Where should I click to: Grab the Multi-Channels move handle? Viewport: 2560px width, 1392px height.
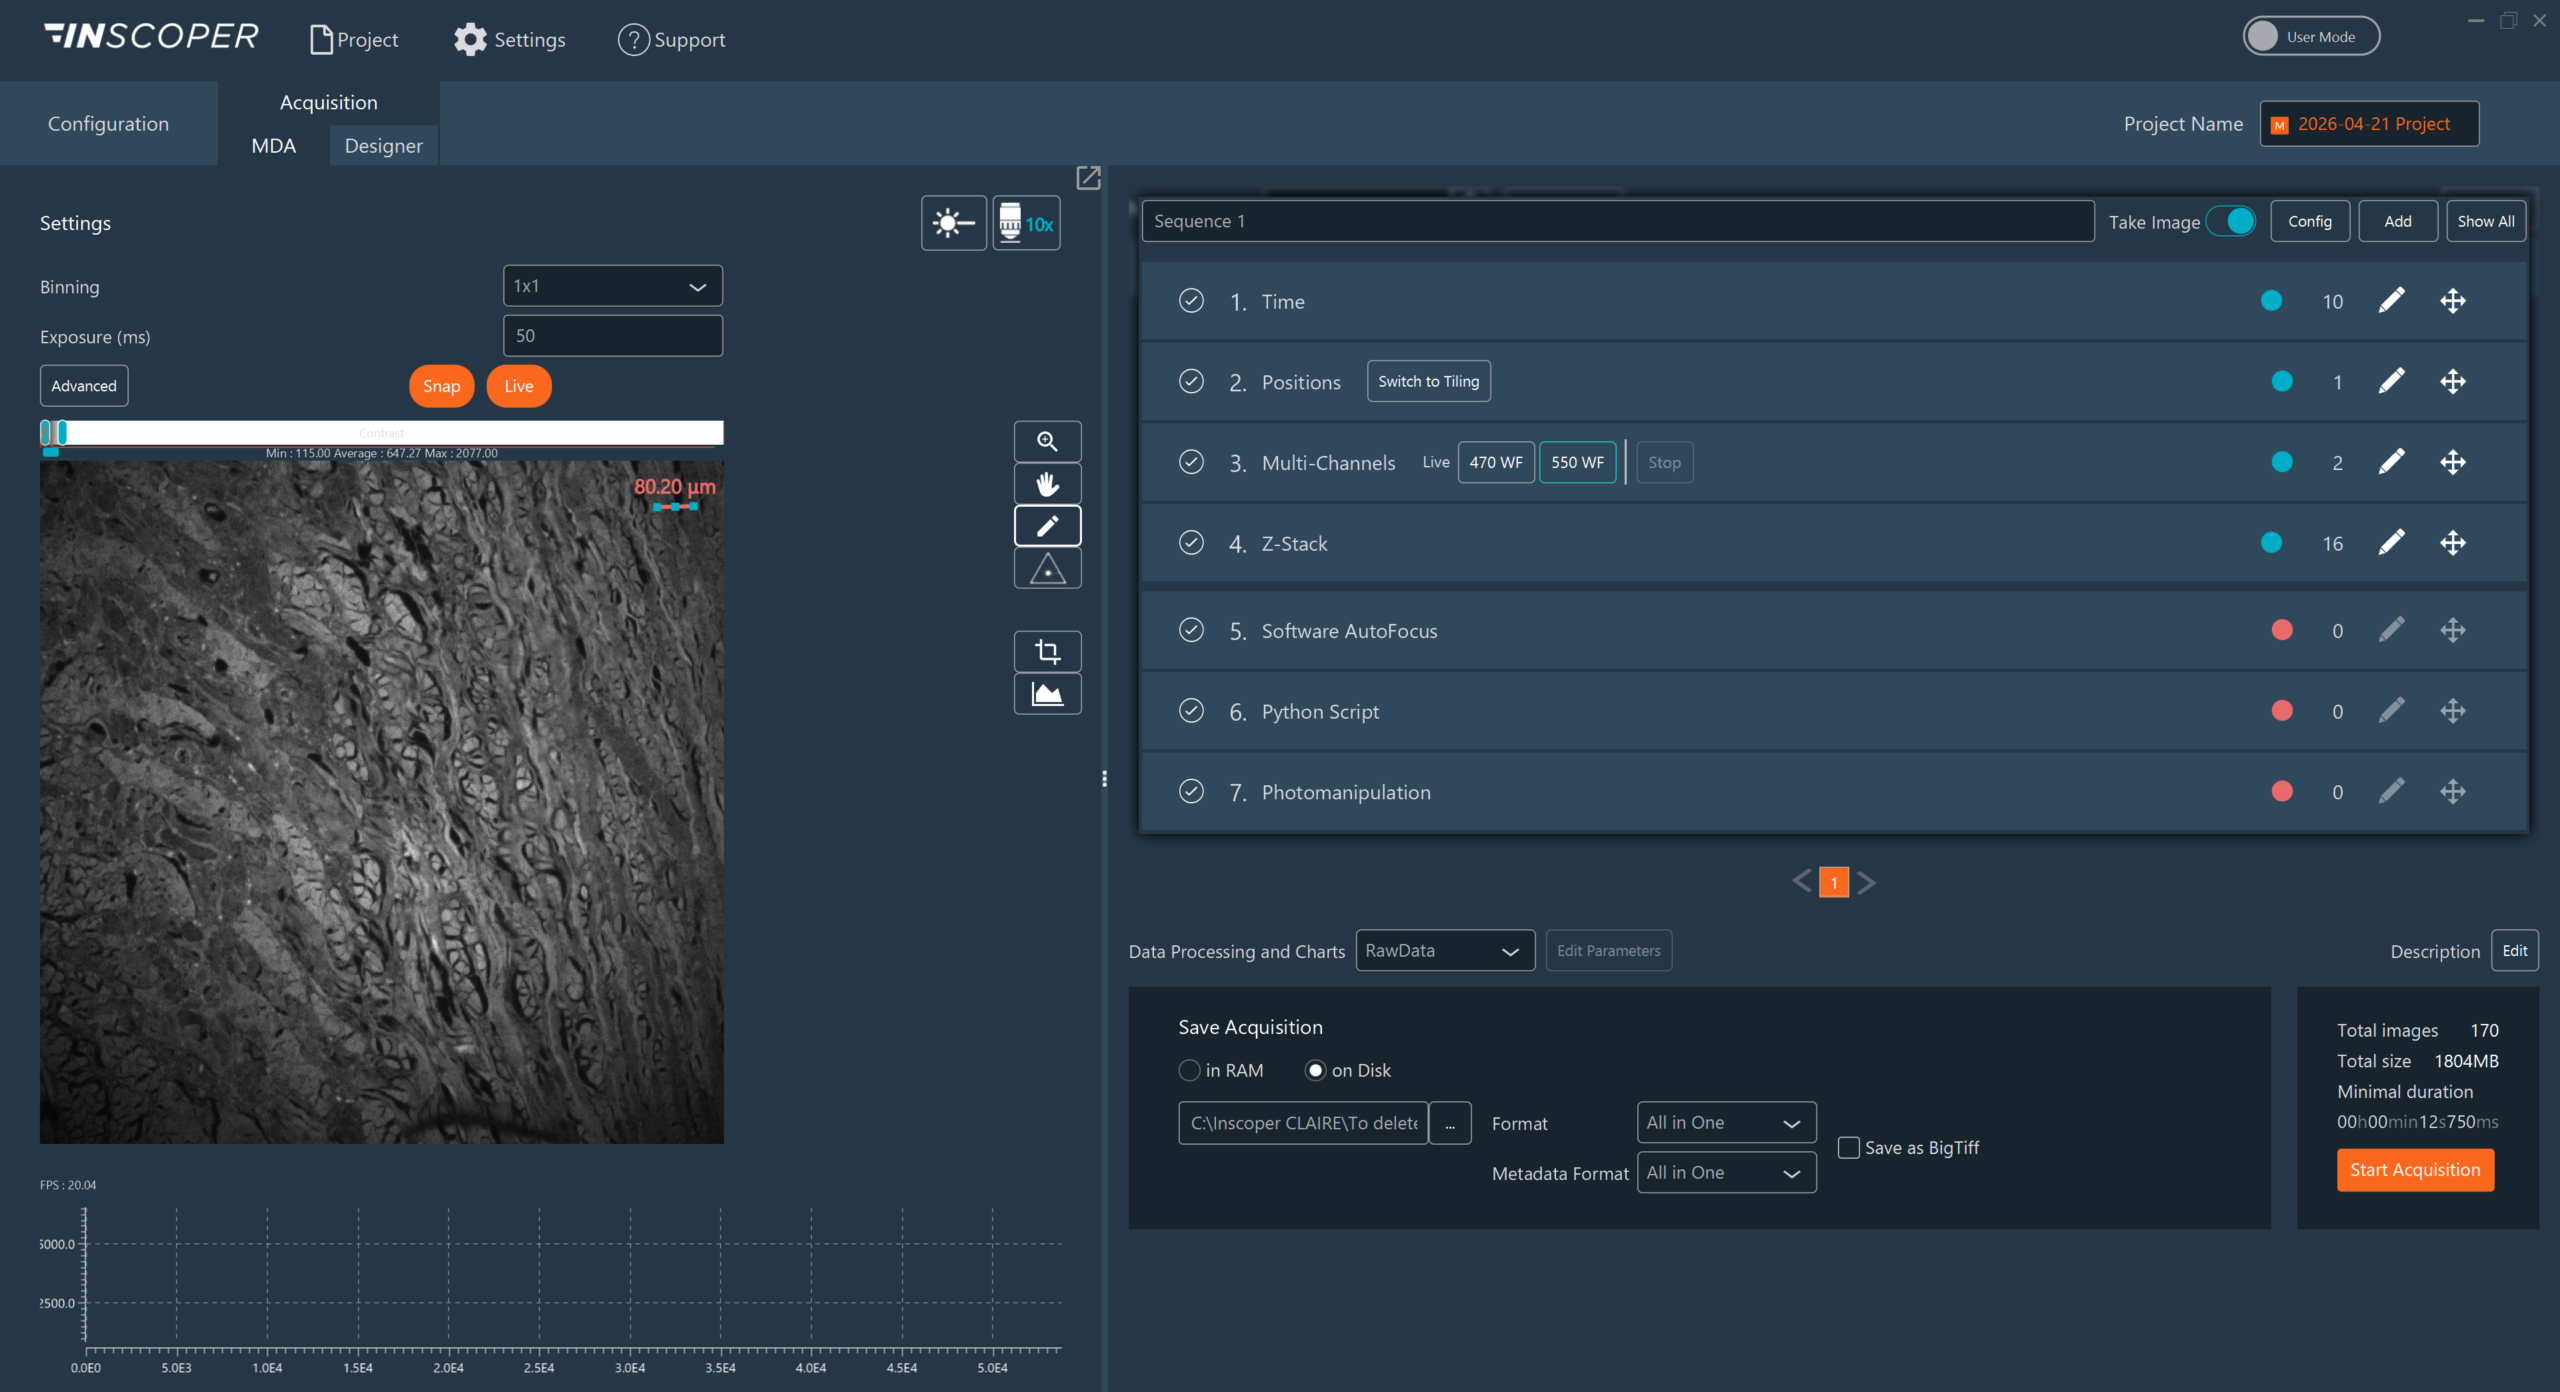[x=2453, y=462]
